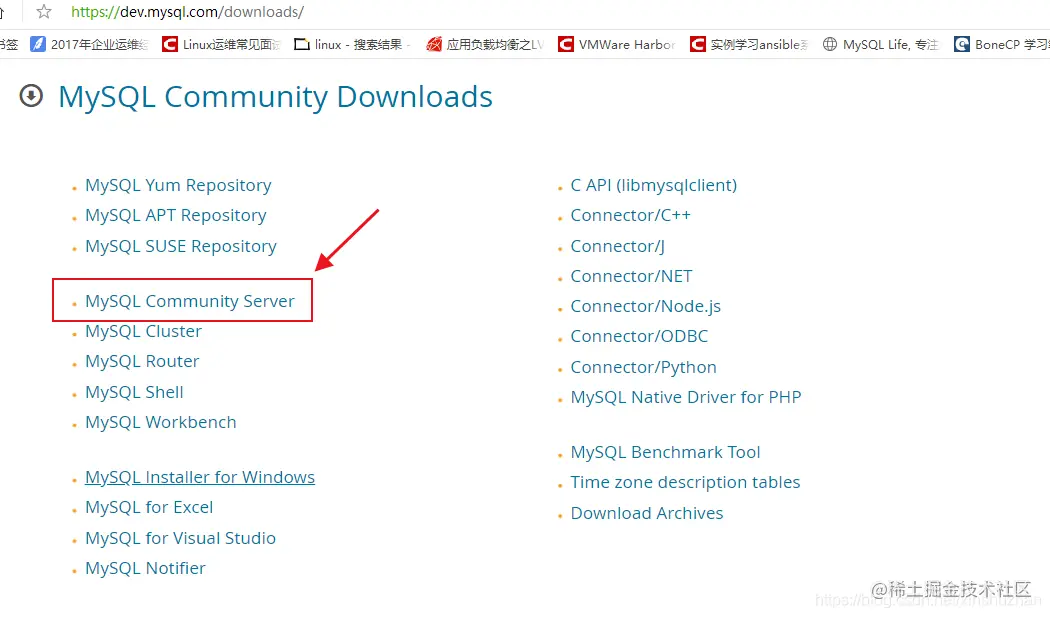Click the address bar URL dev.mysql.com/downloads/
The height and width of the screenshot is (618, 1050).
[x=188, y=11]
